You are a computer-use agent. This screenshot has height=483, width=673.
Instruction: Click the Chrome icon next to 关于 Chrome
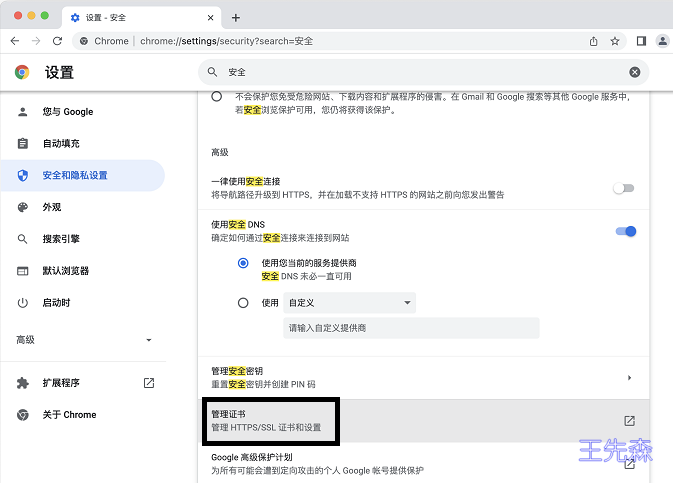pos(22,415)
